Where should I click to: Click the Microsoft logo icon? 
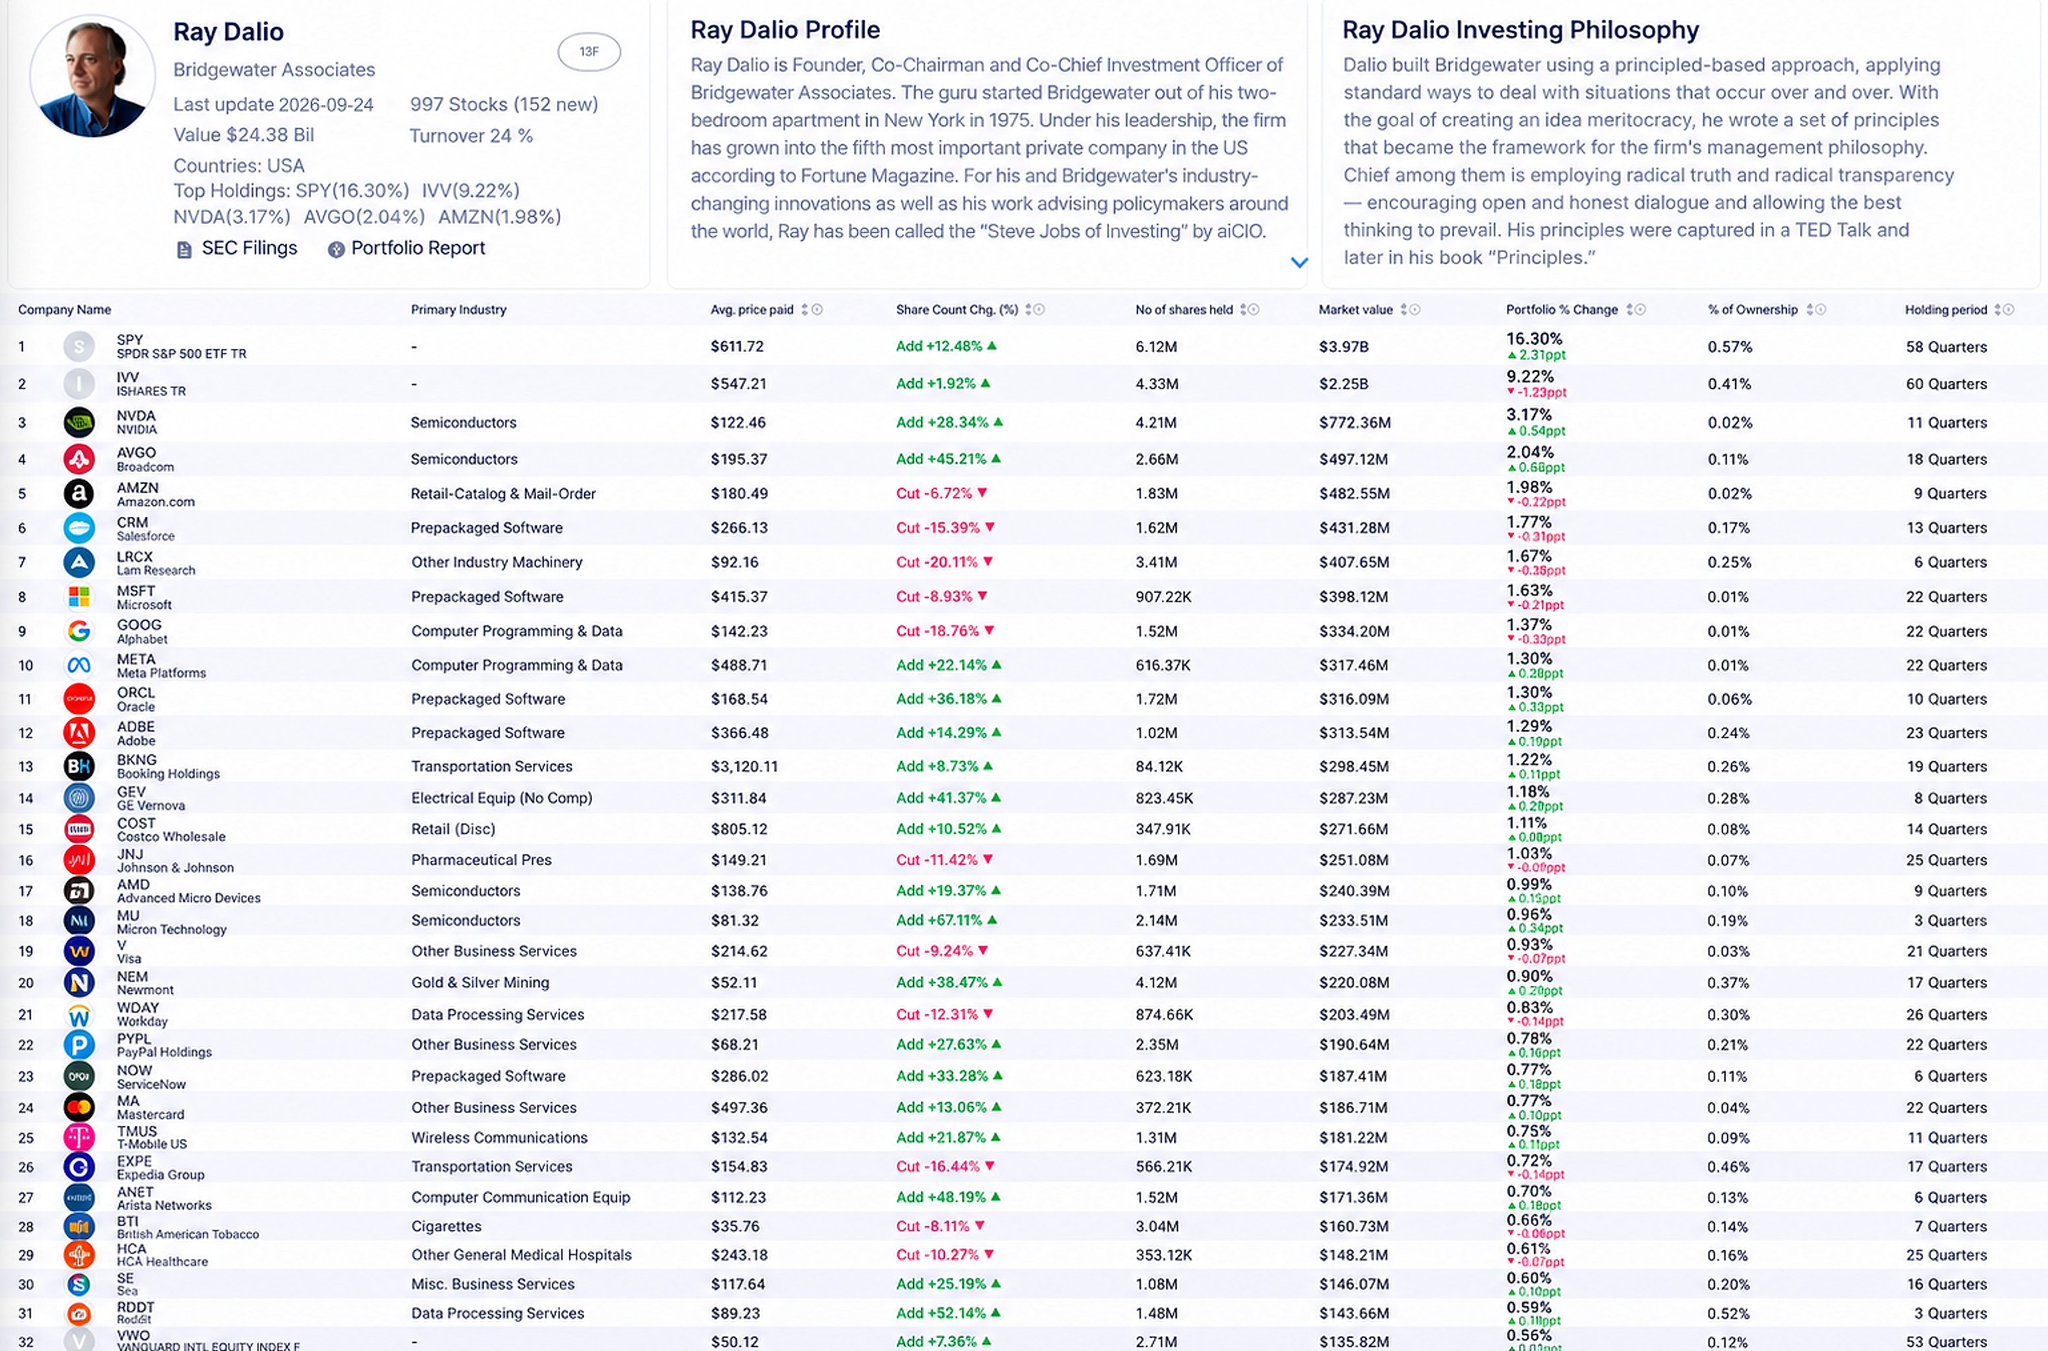(x=79, y=597)
